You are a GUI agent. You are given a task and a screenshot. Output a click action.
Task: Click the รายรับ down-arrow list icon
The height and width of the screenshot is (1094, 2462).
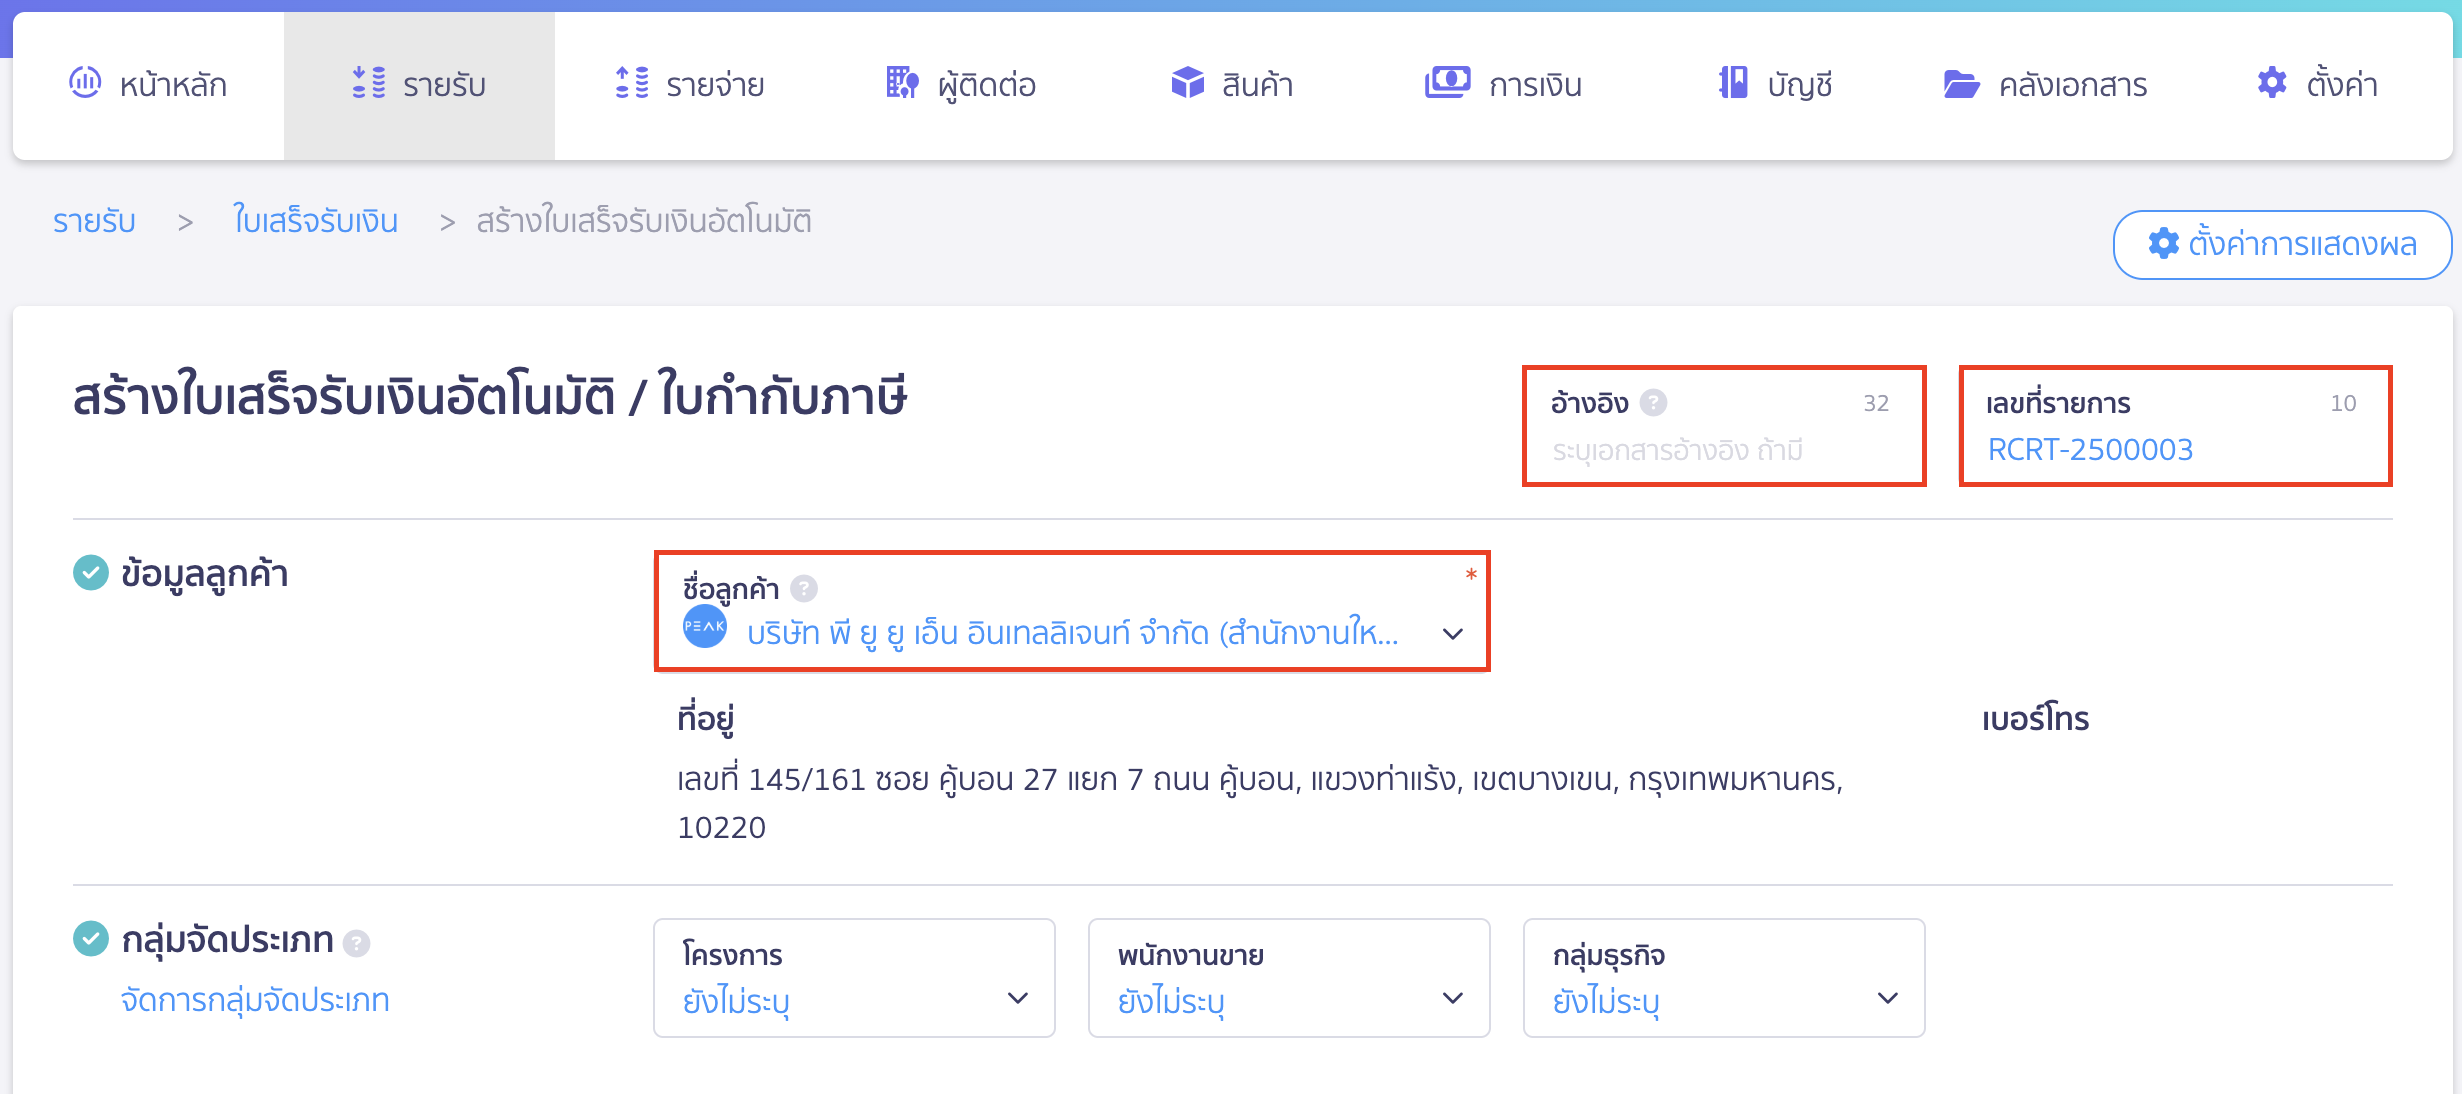[369, 82]
